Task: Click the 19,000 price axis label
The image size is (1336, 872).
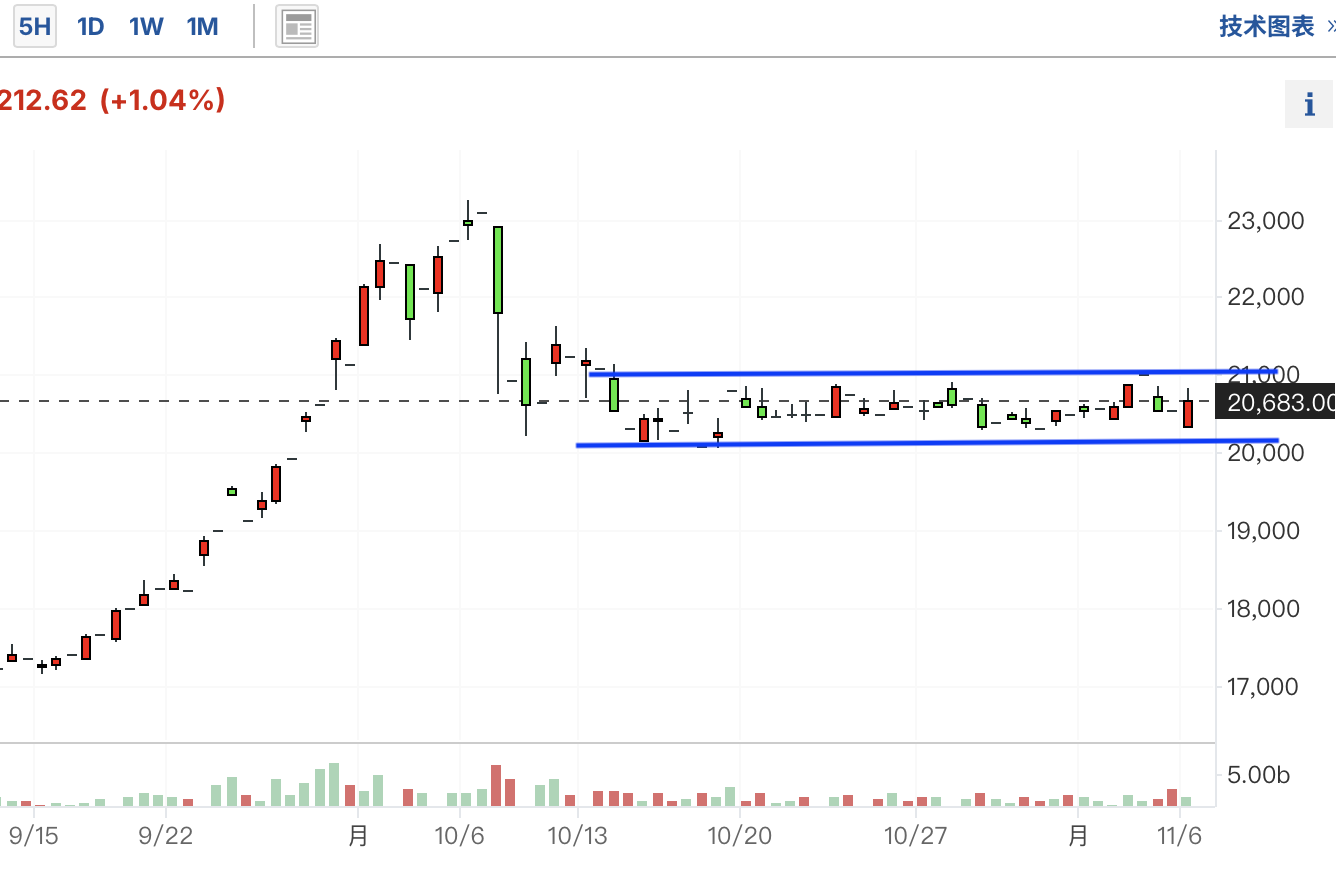Action: pyautogui.click(x=1265, y=531)
